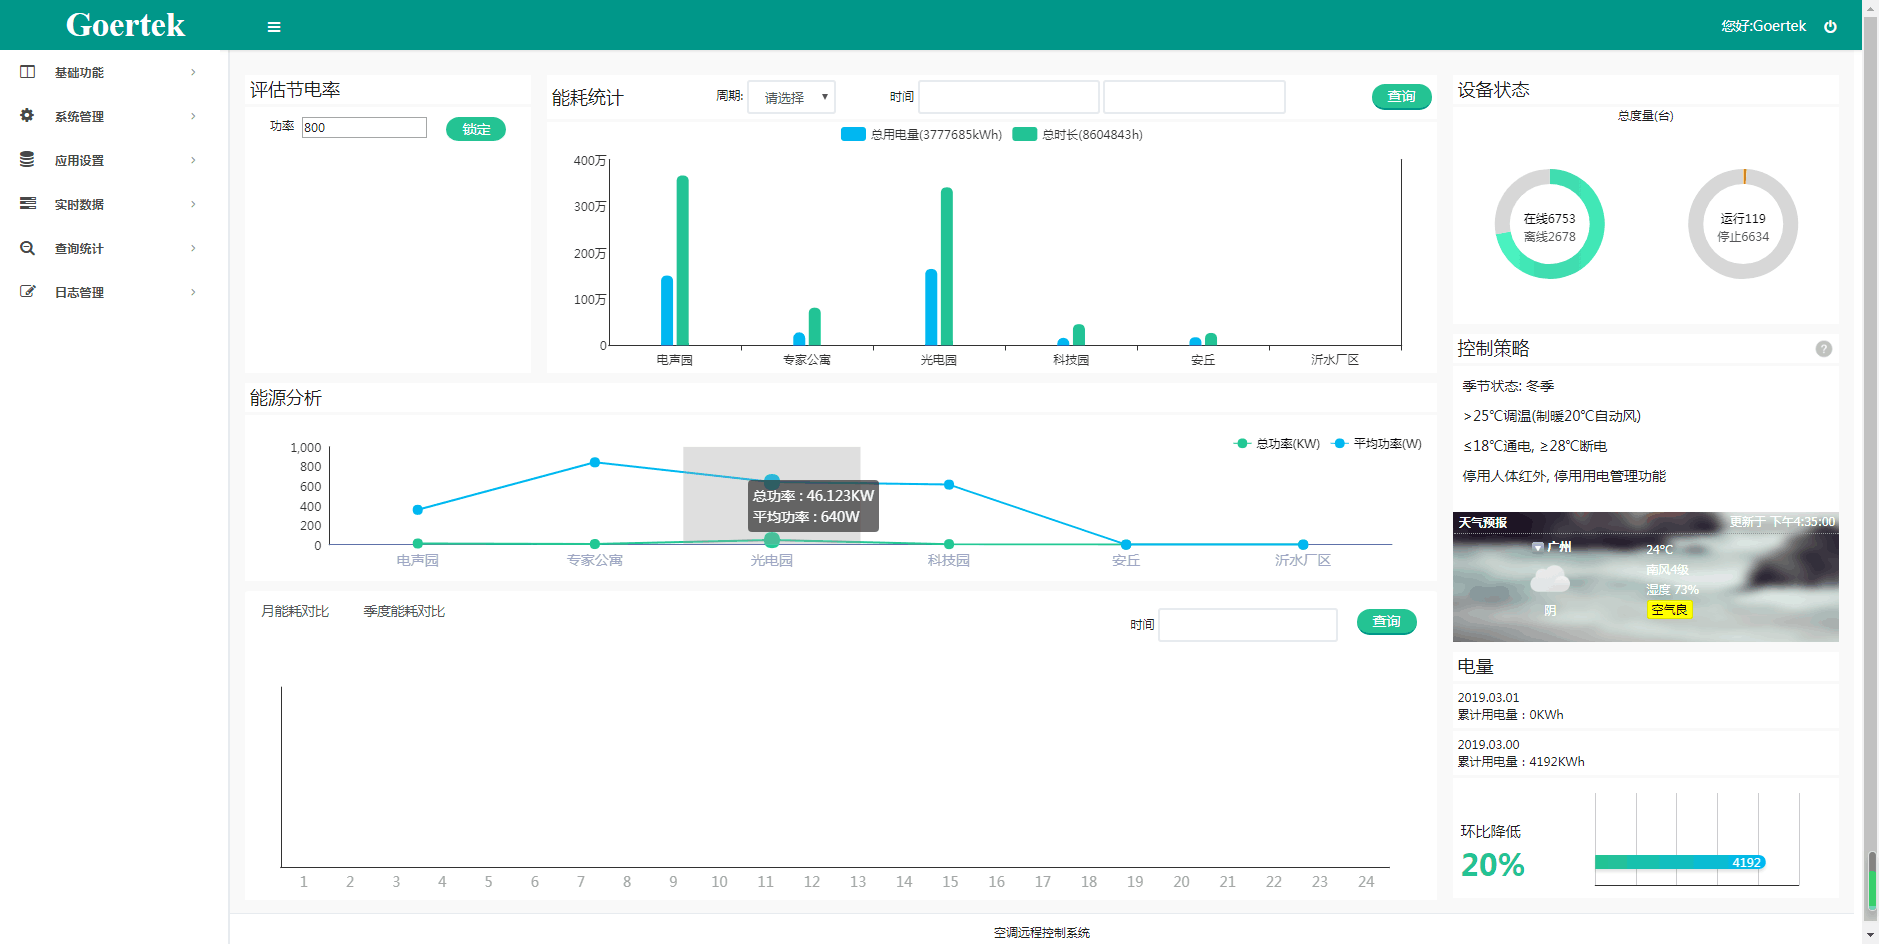Click the 基础功能 panel icon
1879x944 pixels.
(27, 72)
